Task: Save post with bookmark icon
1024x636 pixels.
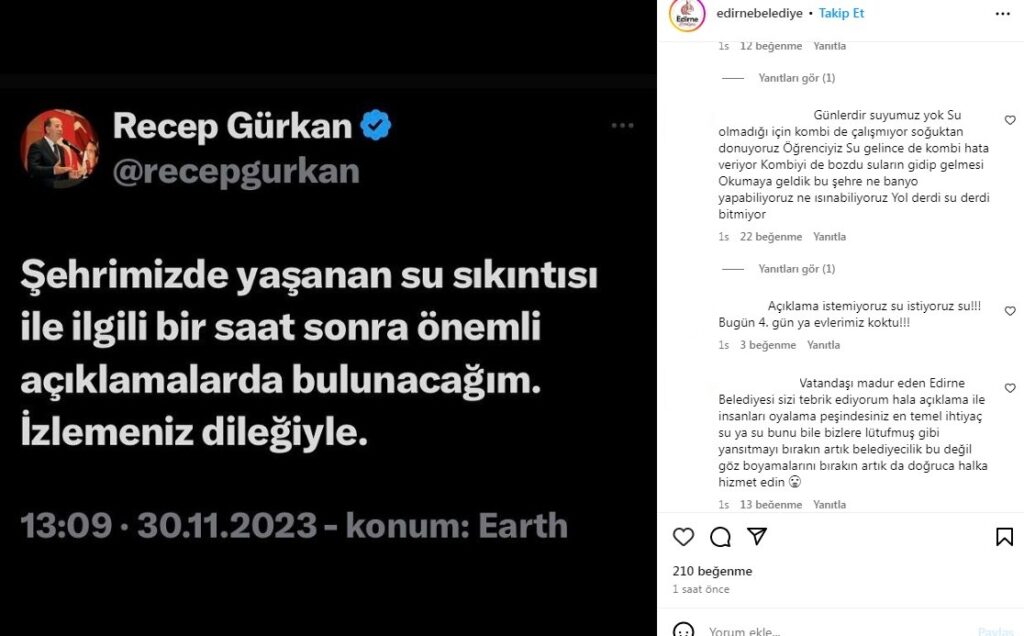Action: click(1004, 537)
